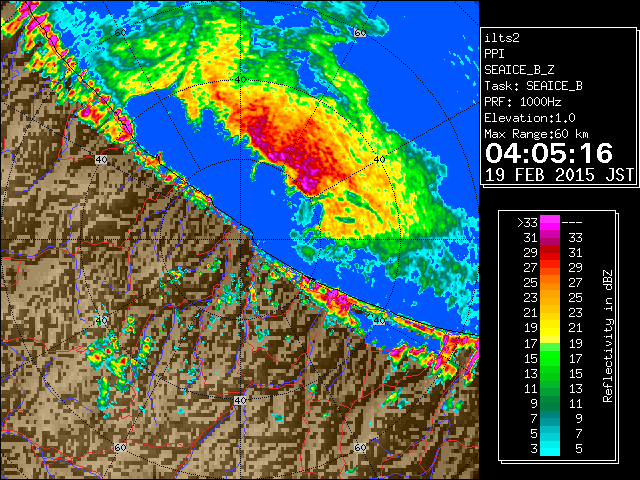Click the bright magenta >33 dBZ swatch
Screen dimensions: 640x480
pos(550,223)
